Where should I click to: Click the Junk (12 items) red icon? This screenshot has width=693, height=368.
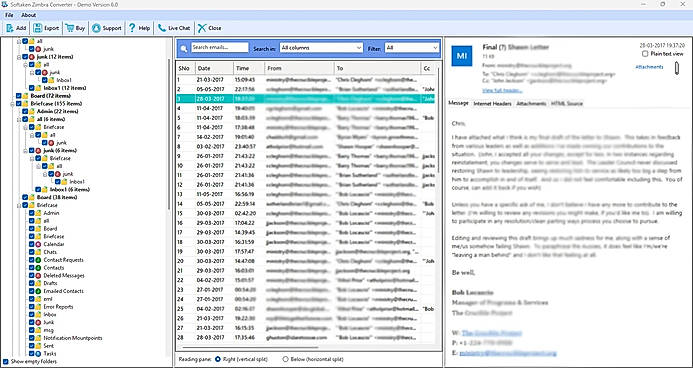click(x=32, y=57)
